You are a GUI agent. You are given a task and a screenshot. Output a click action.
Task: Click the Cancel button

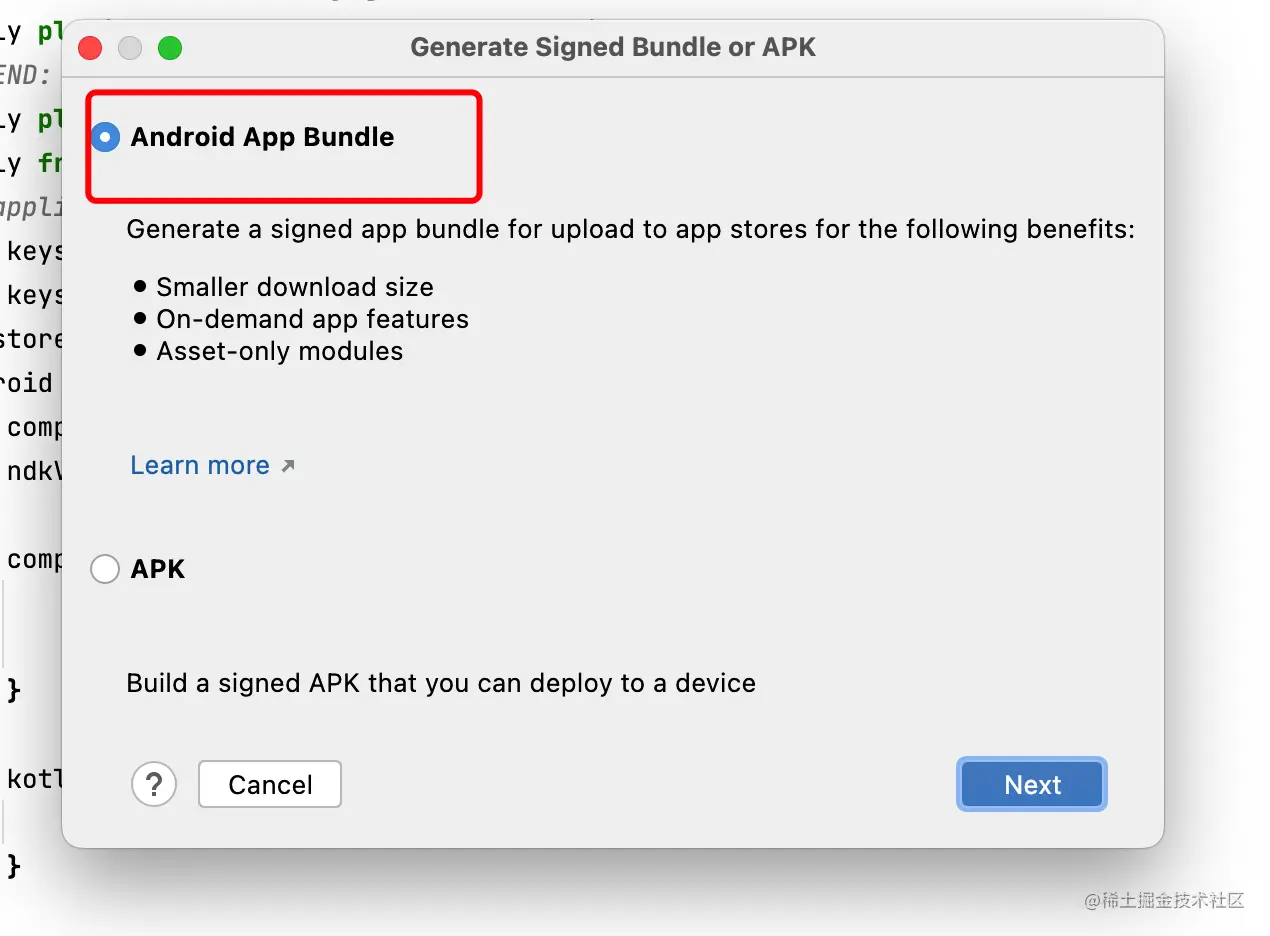pyautogui.click(x=270, y=784)
